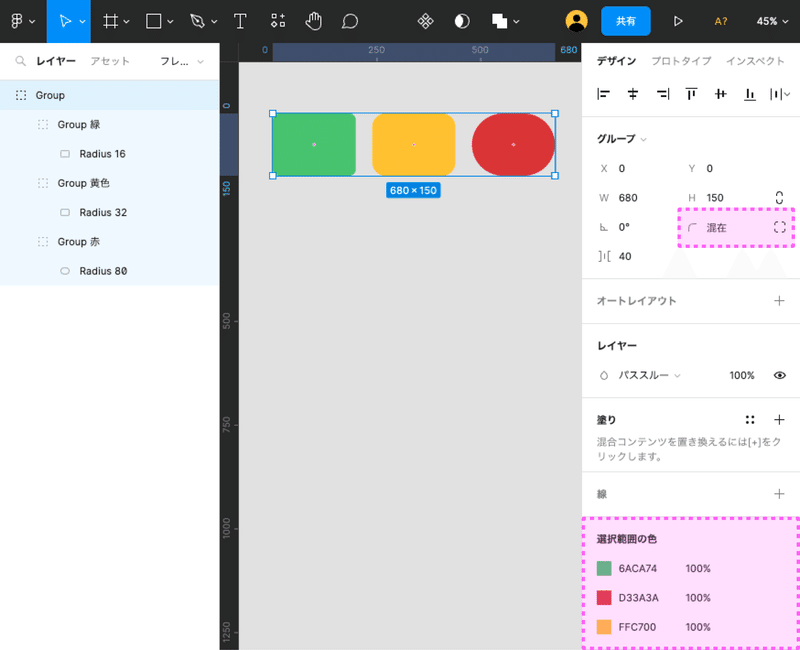This screenshot has height=650, width=800.
Task: Switch to the インスペクト tab
Action: [755, 61]
